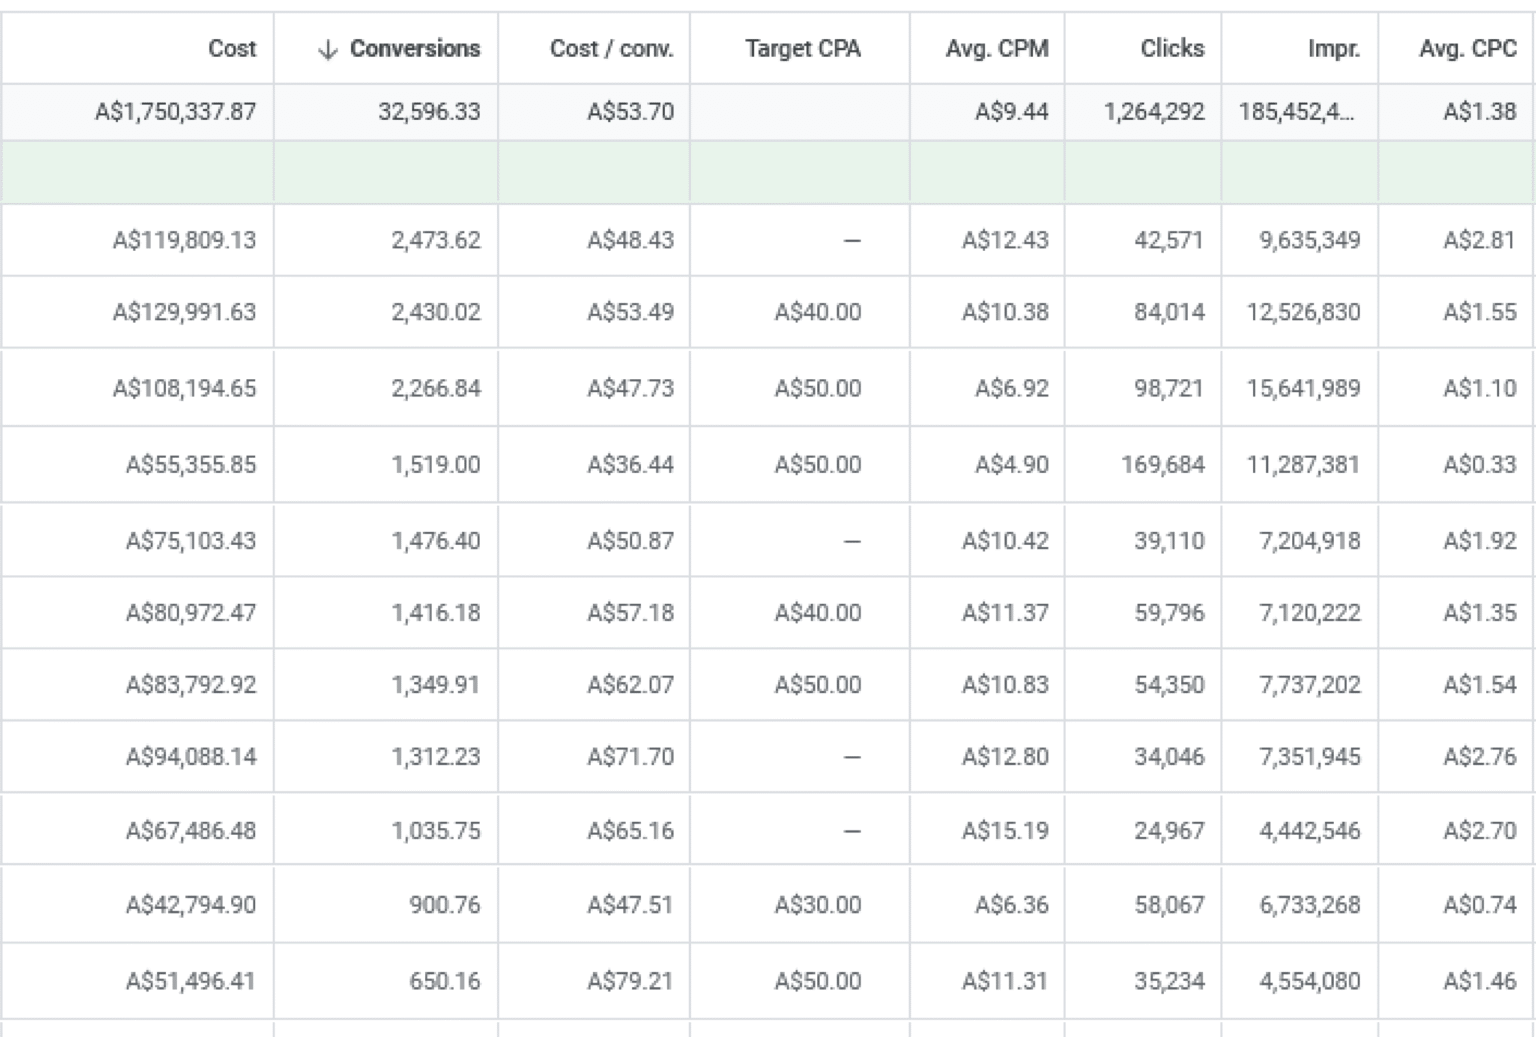Edit Target CPA A$50.00 in A$108,194.65 row

(817, 389)
